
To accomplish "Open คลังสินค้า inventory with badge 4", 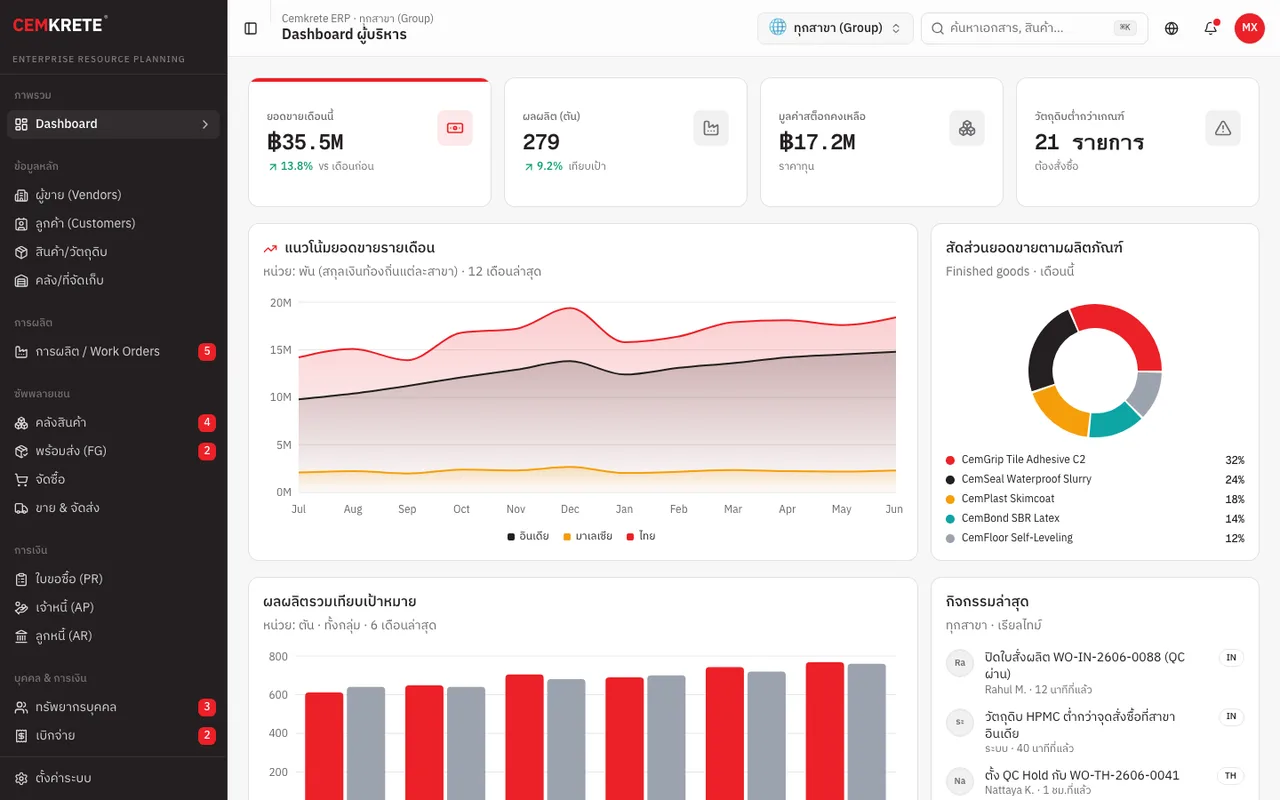I will [114, 422].
